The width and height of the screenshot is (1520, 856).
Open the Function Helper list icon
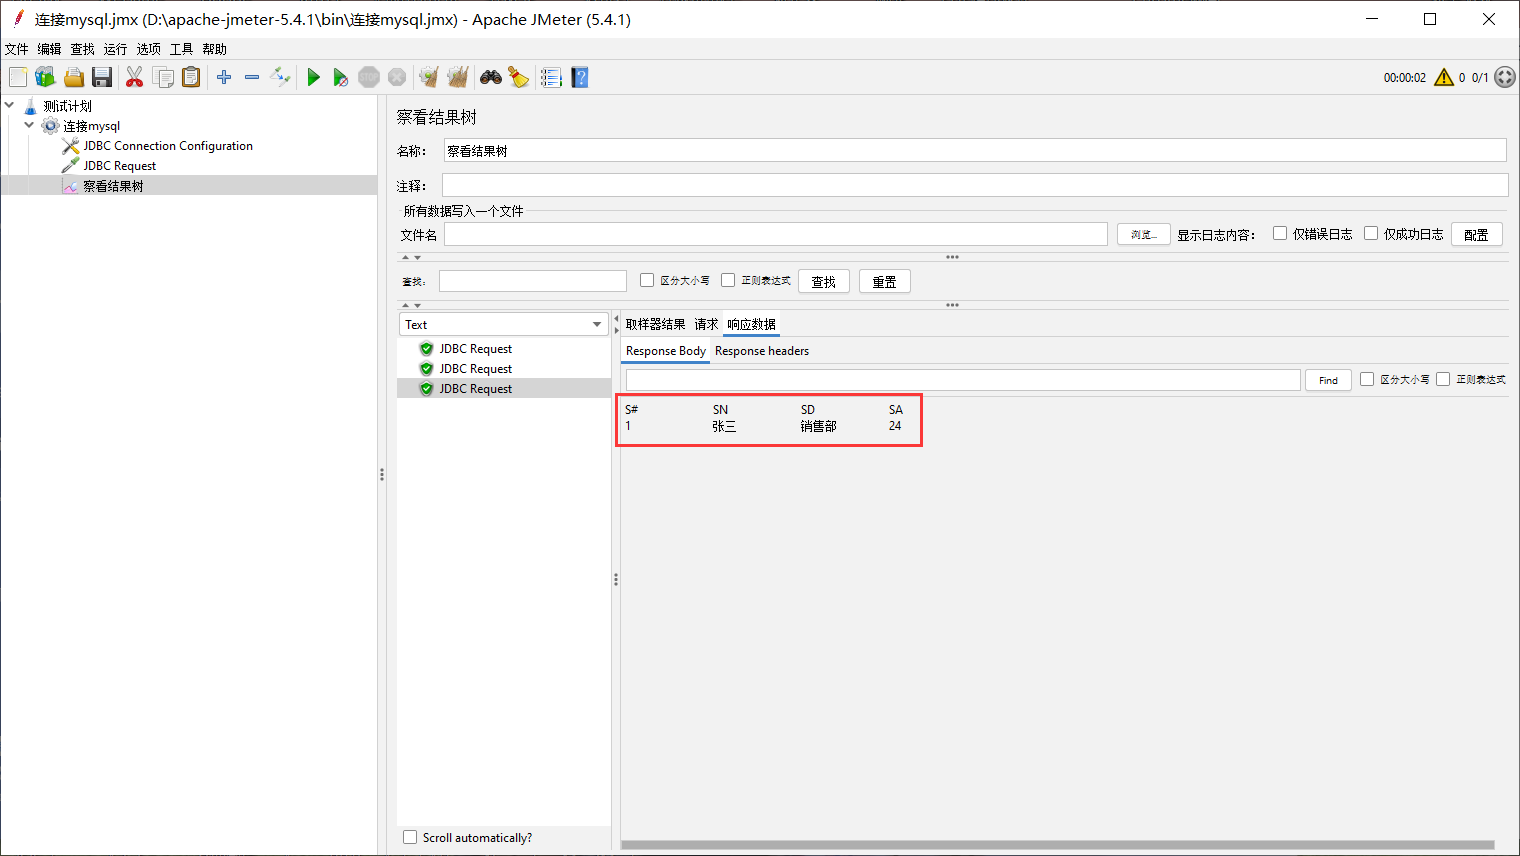(551, 77)
